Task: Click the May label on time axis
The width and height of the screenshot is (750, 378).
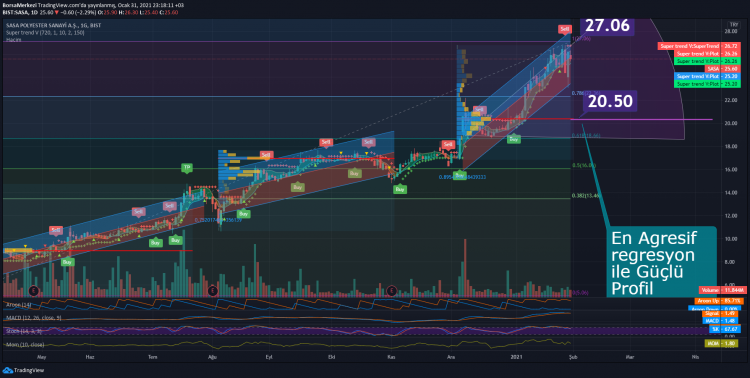Action: point(41,357)
